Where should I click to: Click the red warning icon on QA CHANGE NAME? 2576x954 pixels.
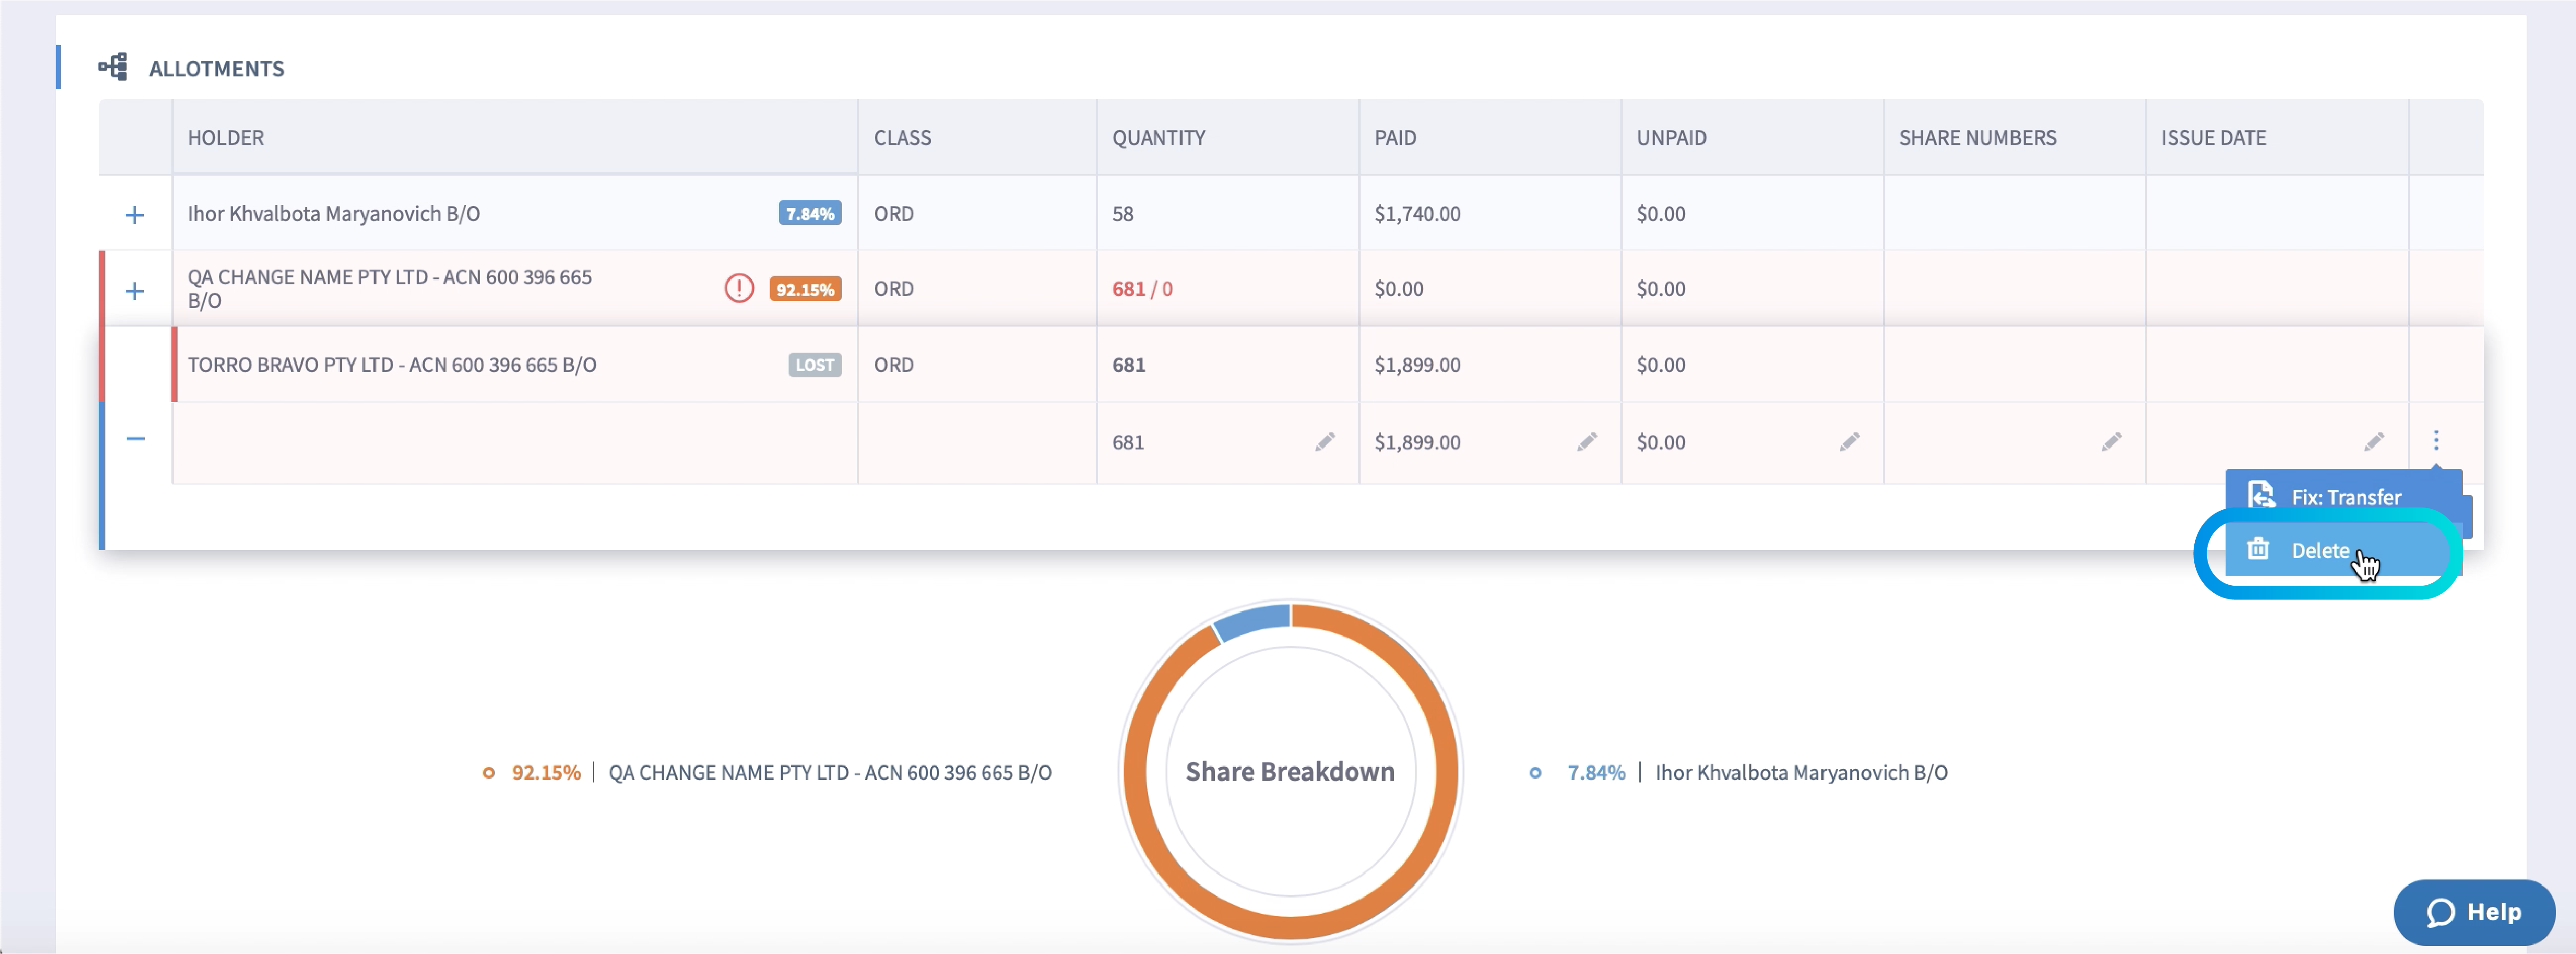pos(739,289)
